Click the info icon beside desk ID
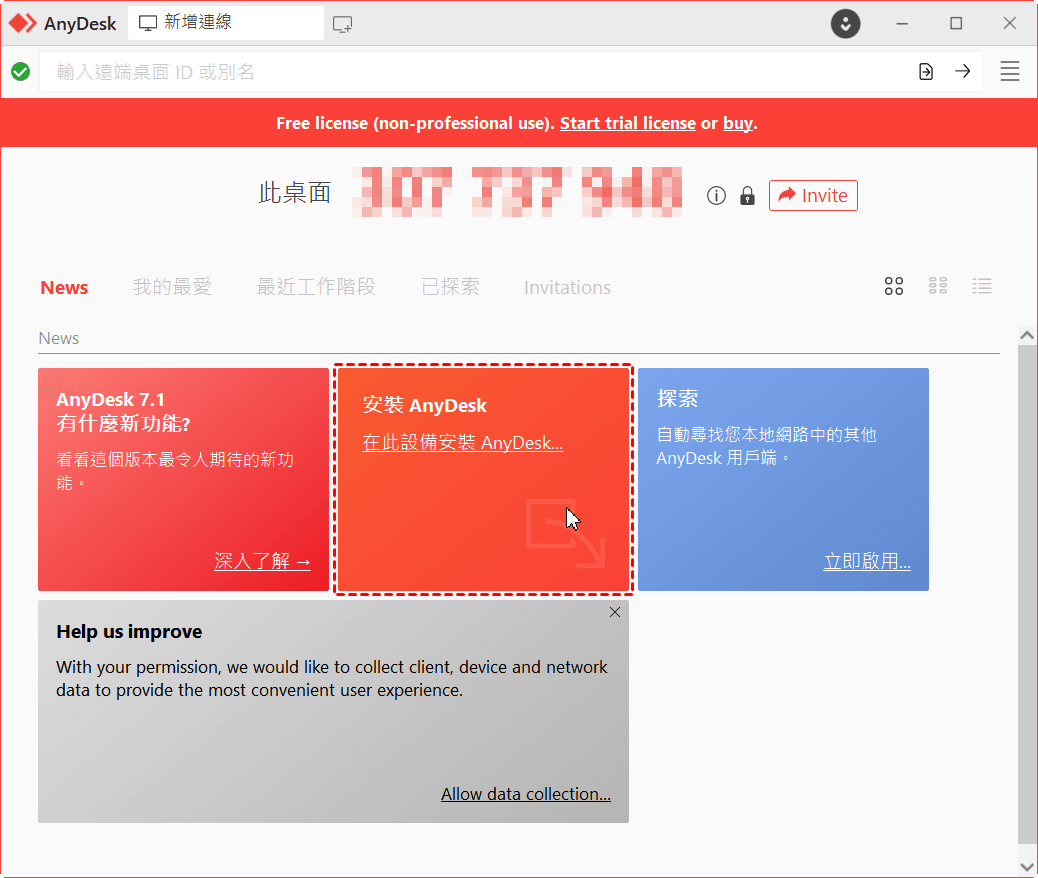This screenshot has height=878, width=1038. [x=716, y=195]
